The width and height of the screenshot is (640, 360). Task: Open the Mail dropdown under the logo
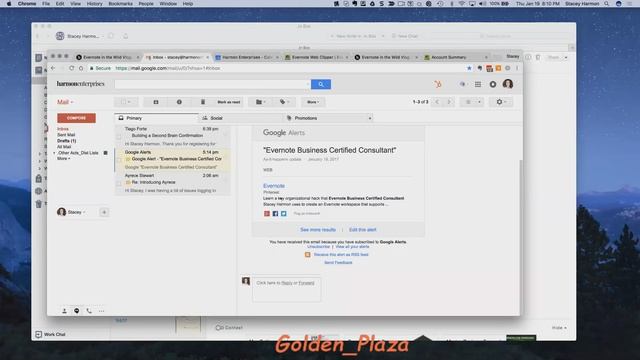point(65,102)
